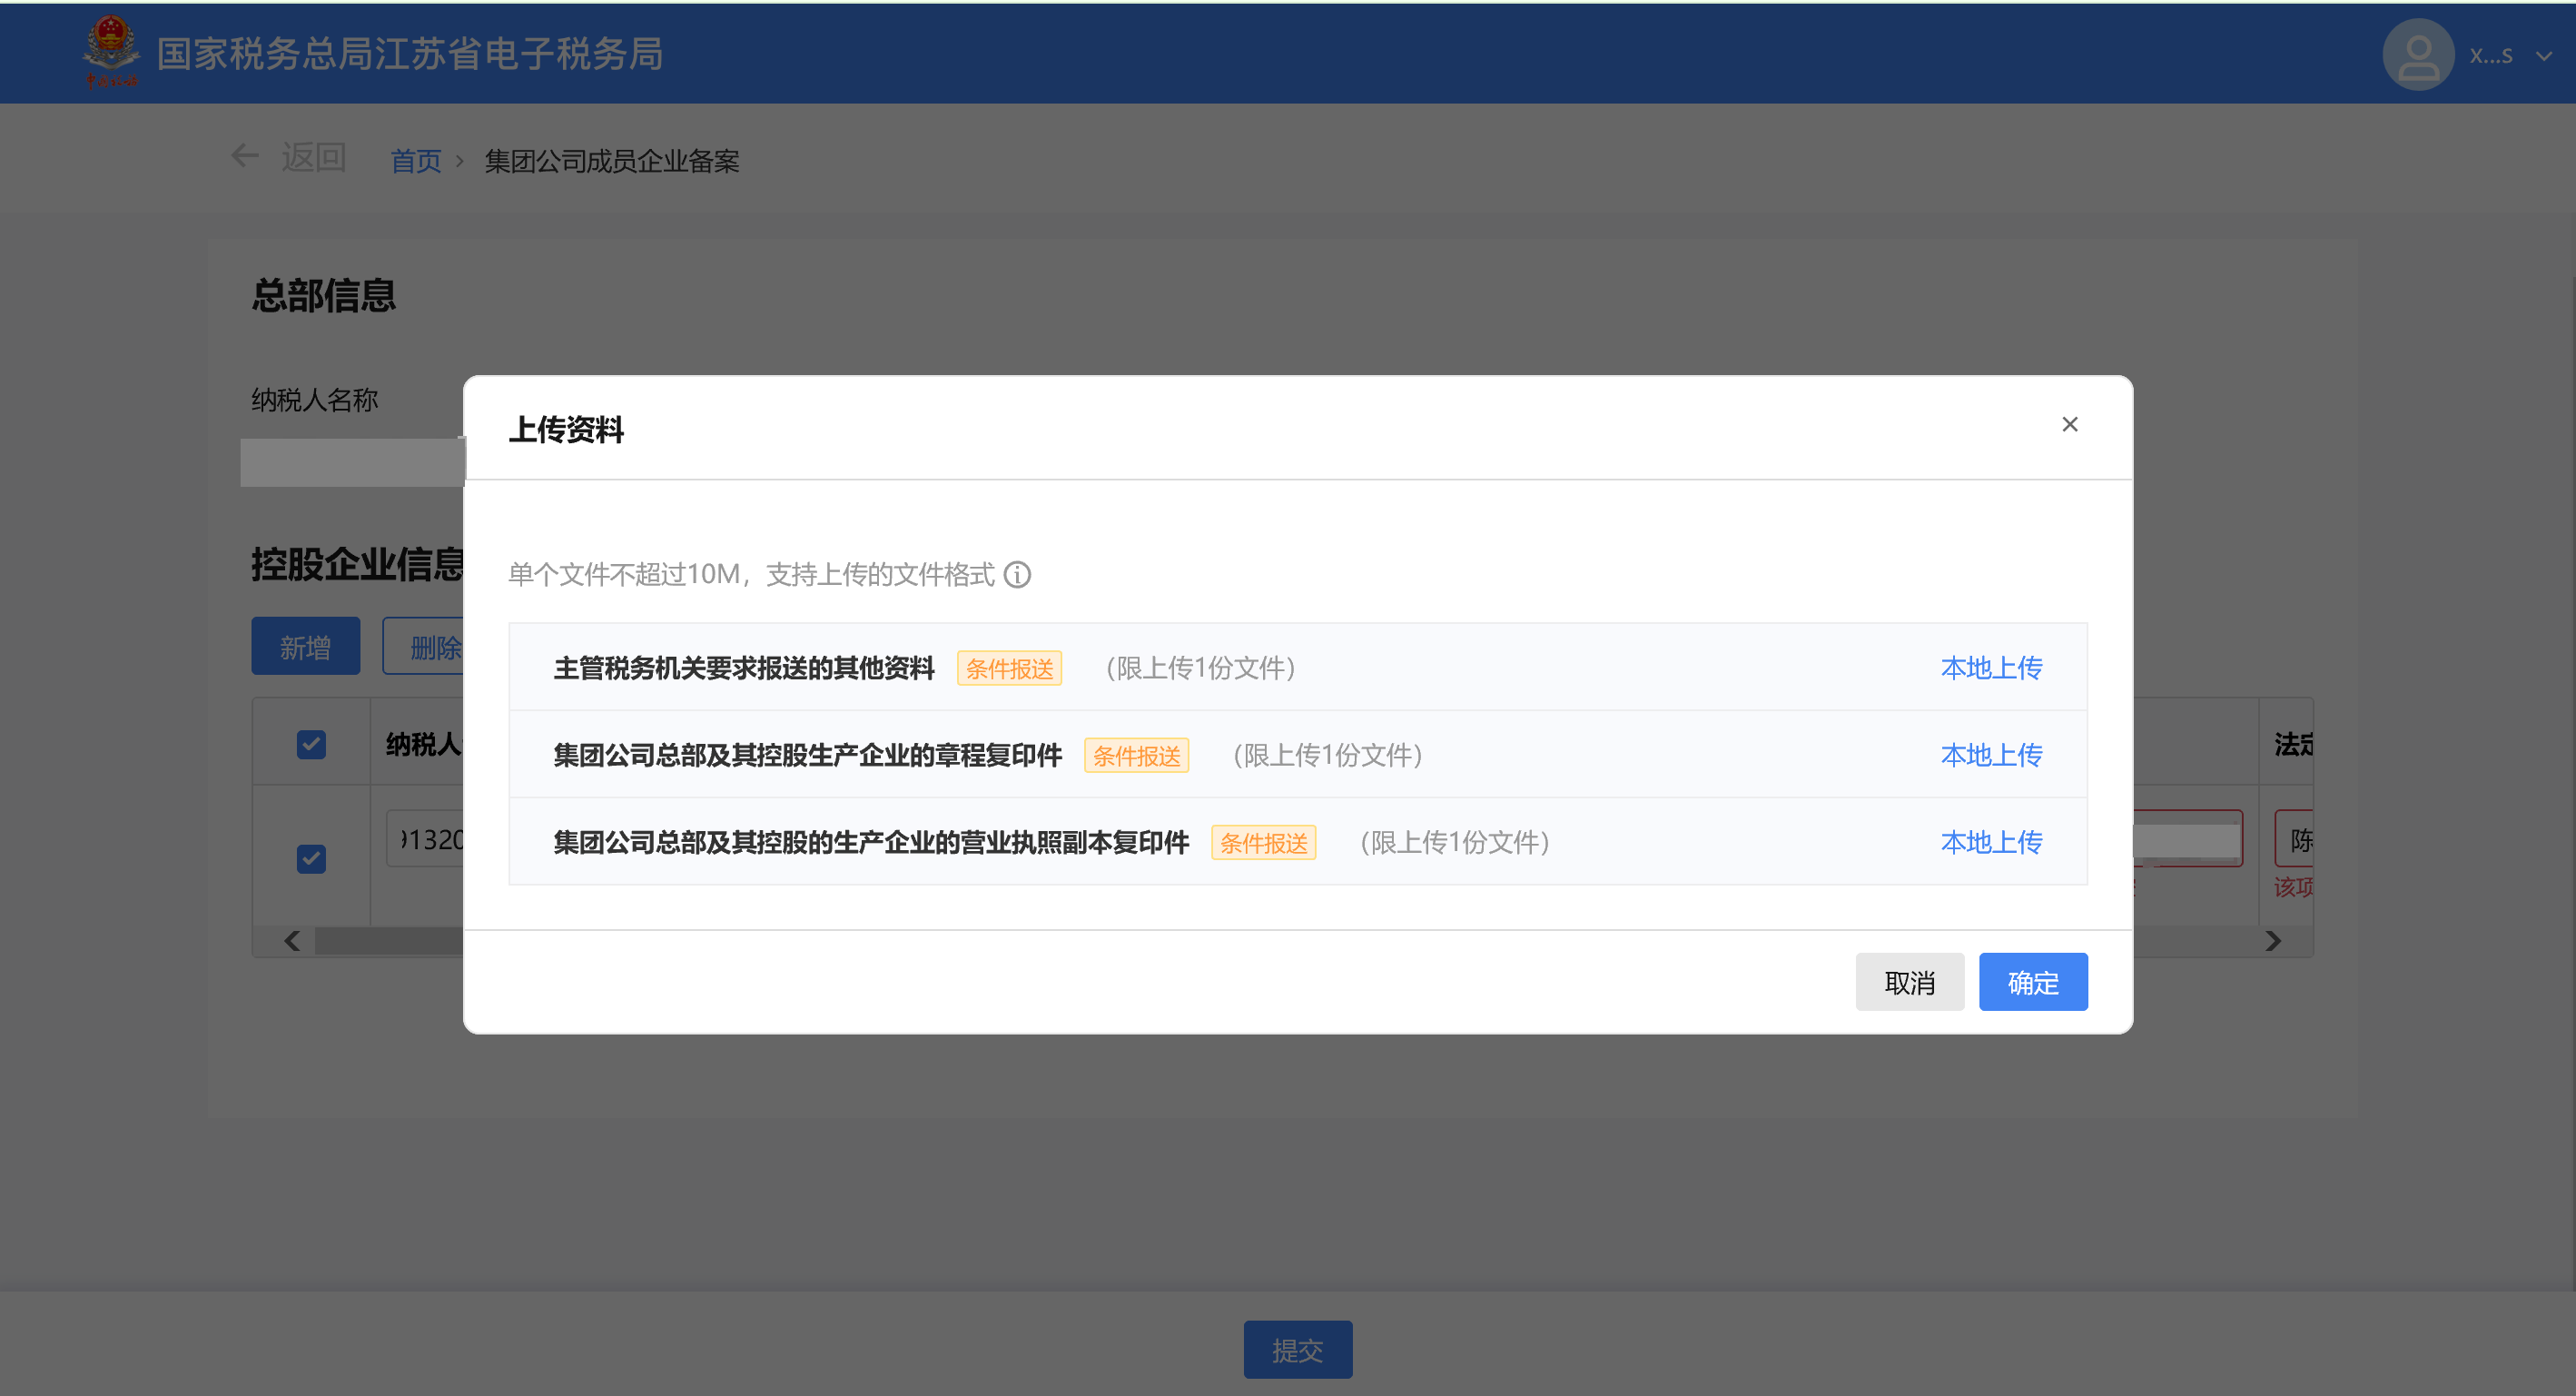Upload file for 章程复印件 row
Image resolution: width=2576 pixels, height=1396 pixels.
(1990, 755)
